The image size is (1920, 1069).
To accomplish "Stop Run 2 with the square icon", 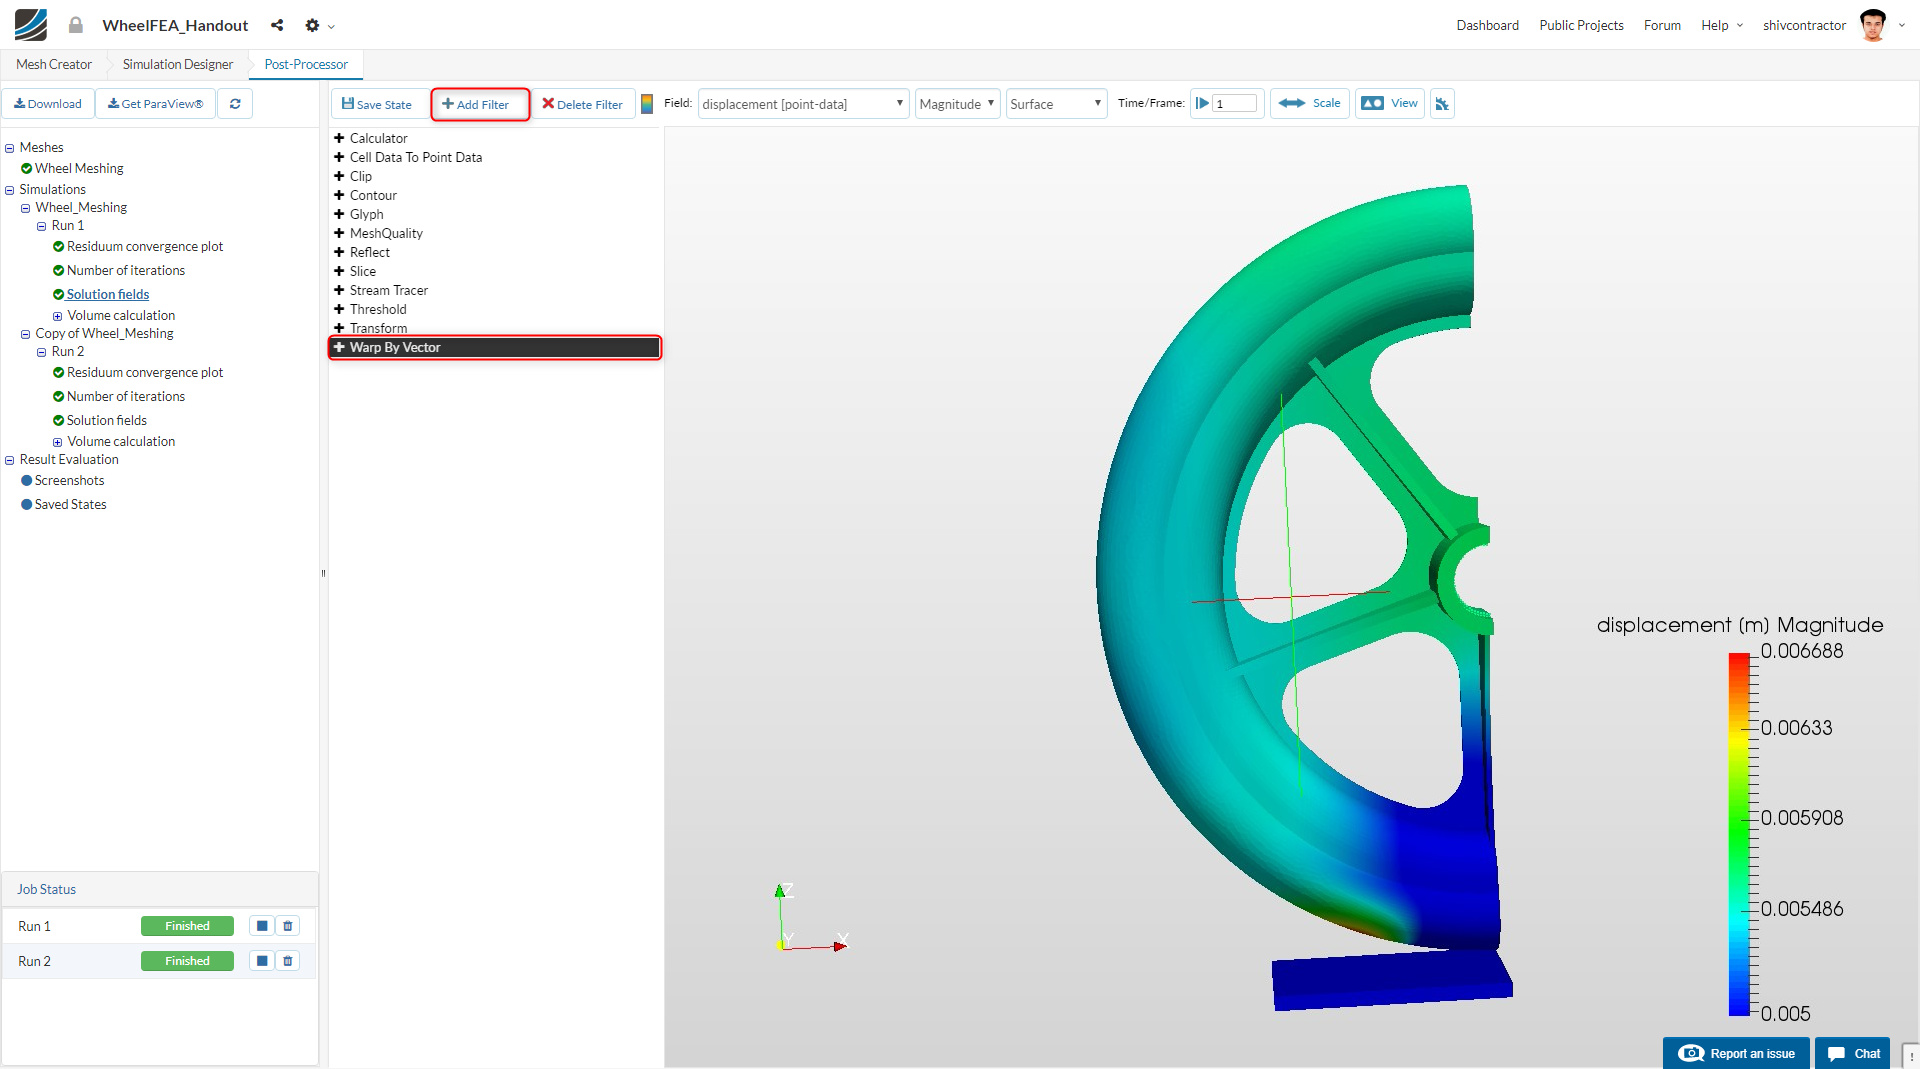I will 262,961.
